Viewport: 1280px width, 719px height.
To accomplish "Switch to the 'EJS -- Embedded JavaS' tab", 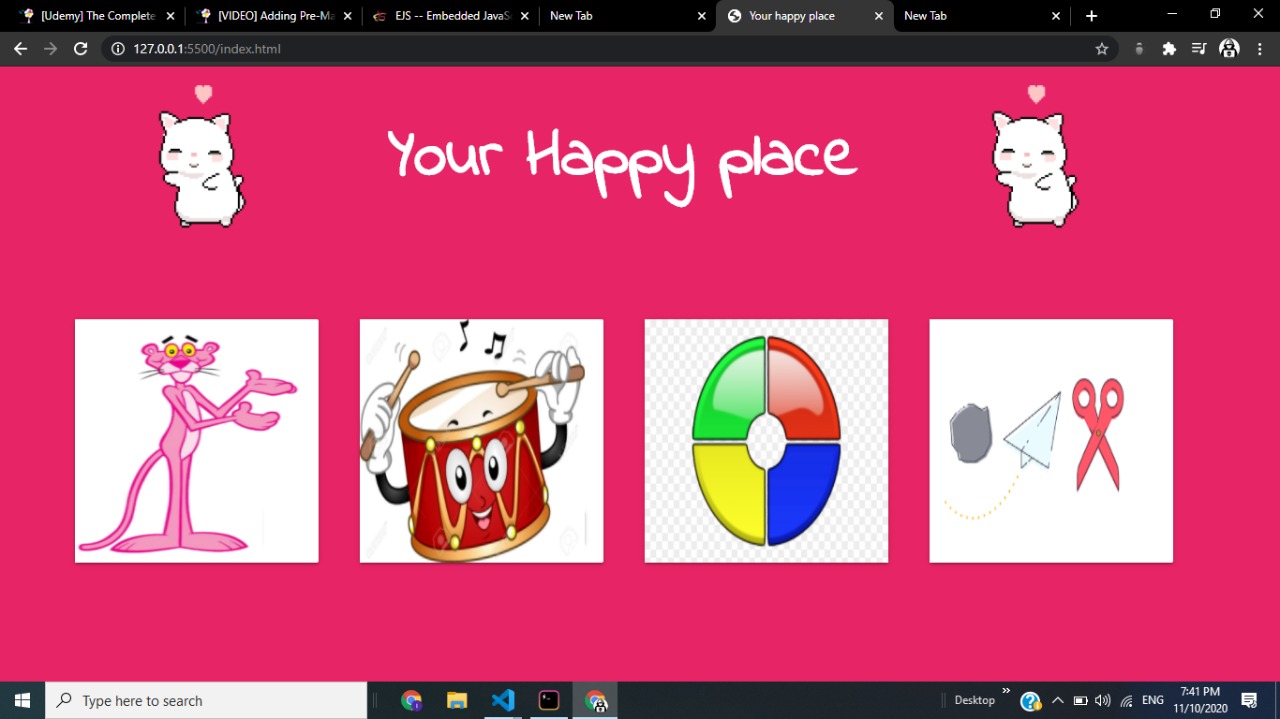I will coord(451,16).
